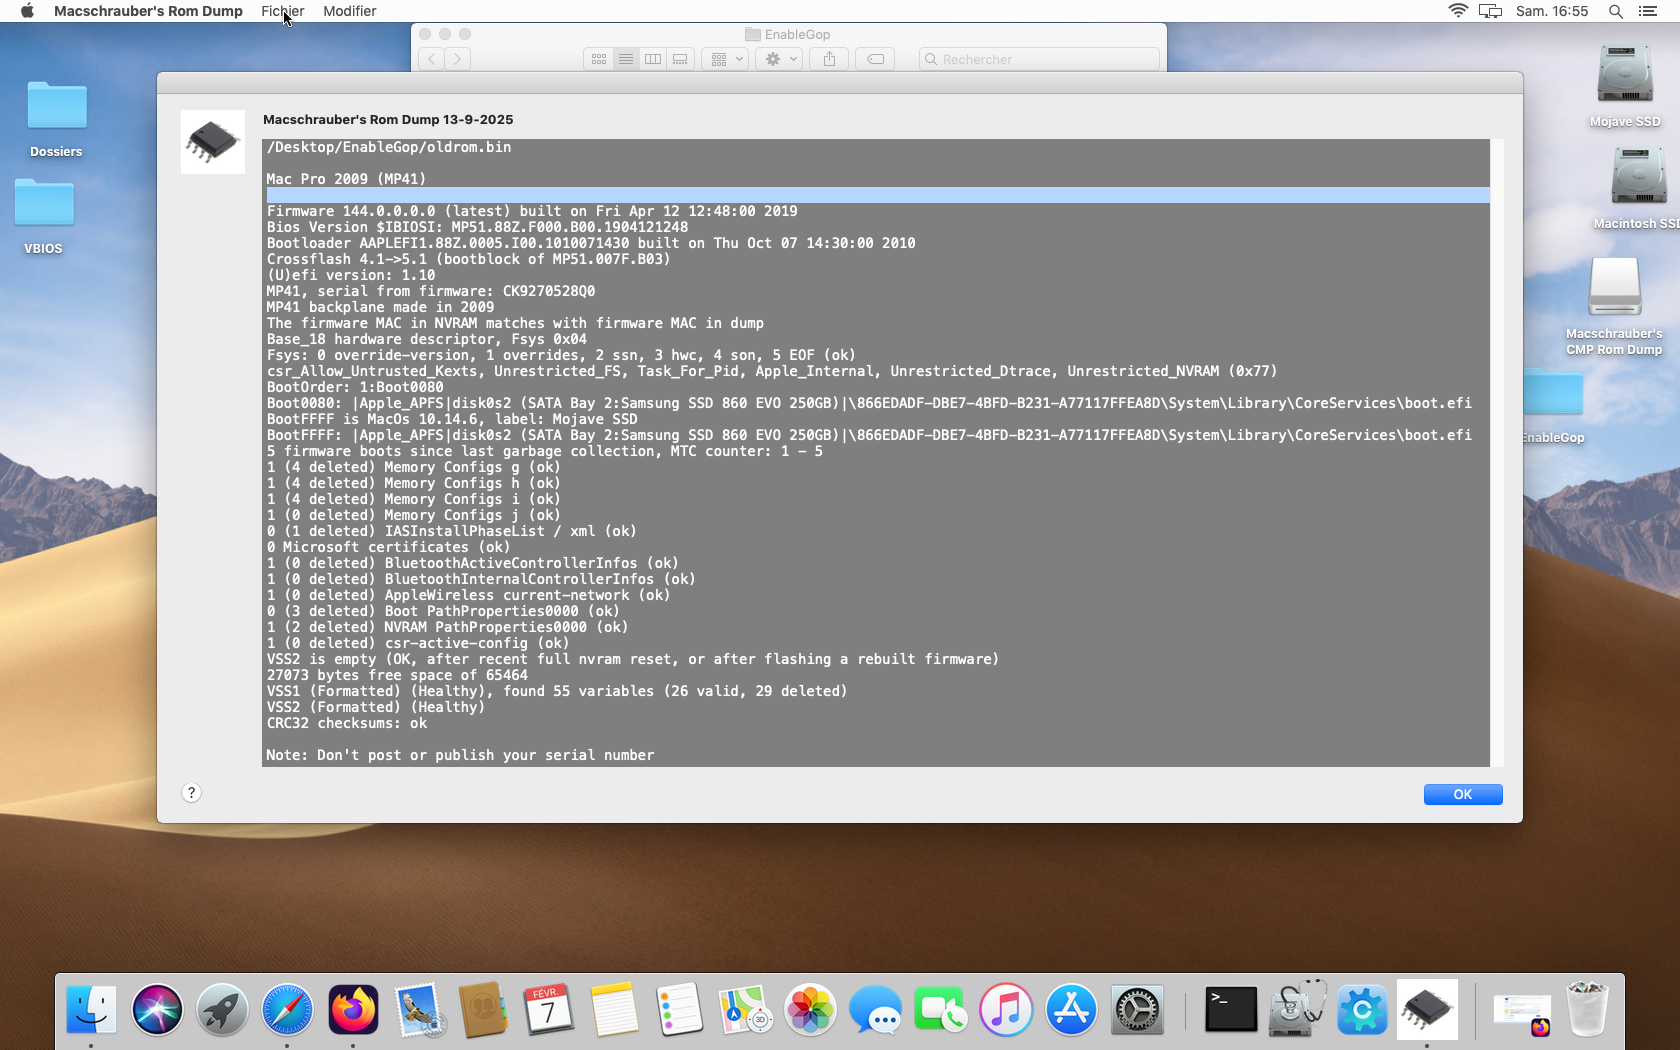Launch Terminal from the dock
The image size is (1680, 1050).
pyautogui.click(x=1231, y=1009)
